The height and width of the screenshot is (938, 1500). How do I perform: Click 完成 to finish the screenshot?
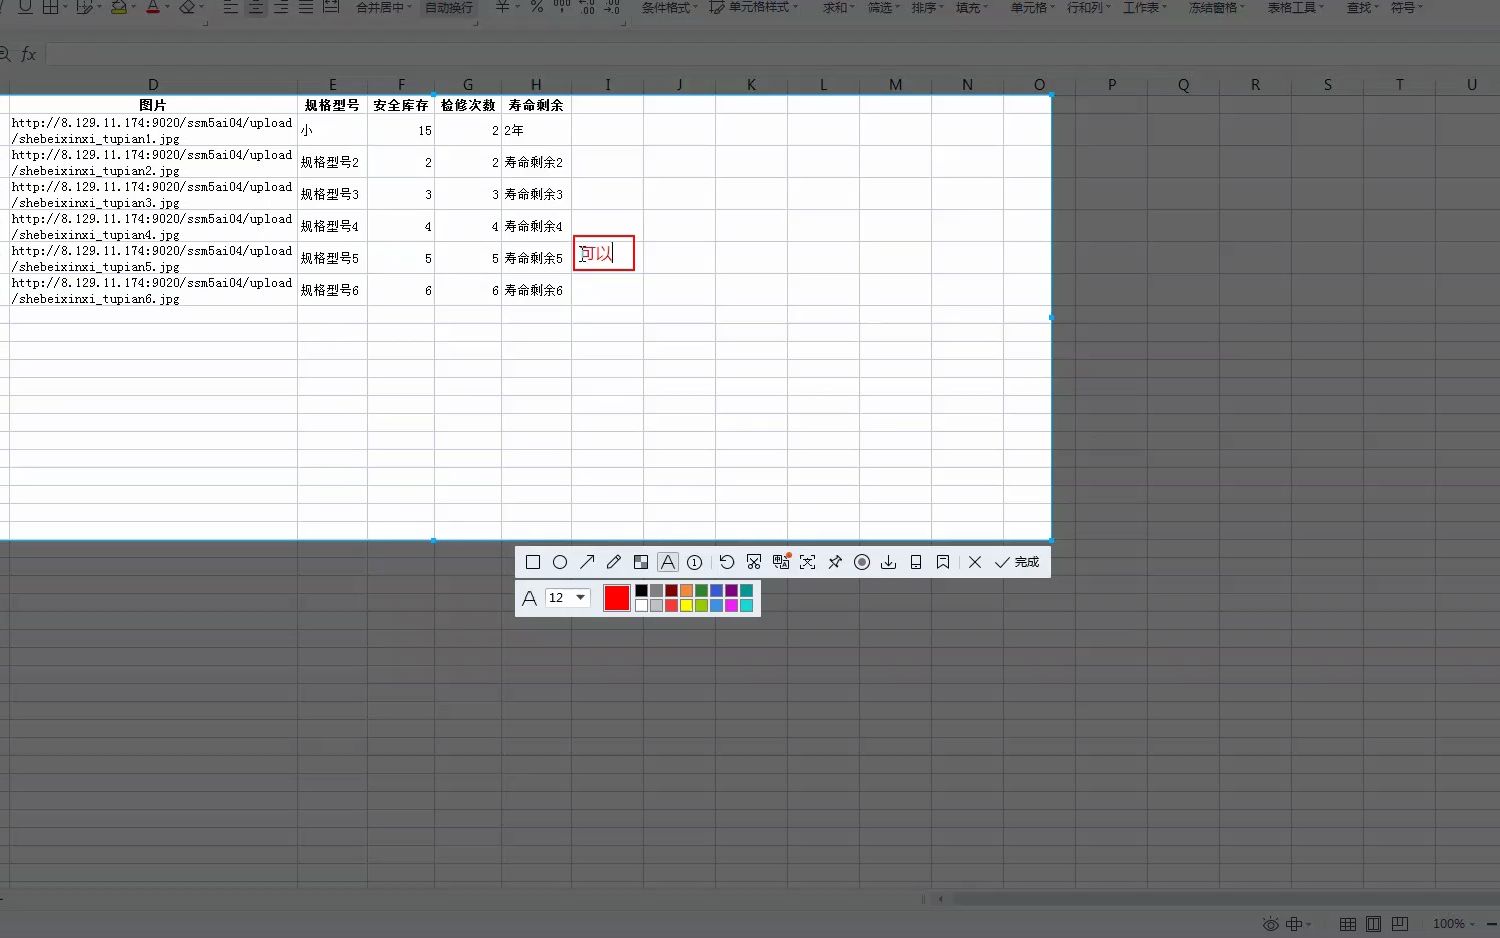[x=1017, y=562]
